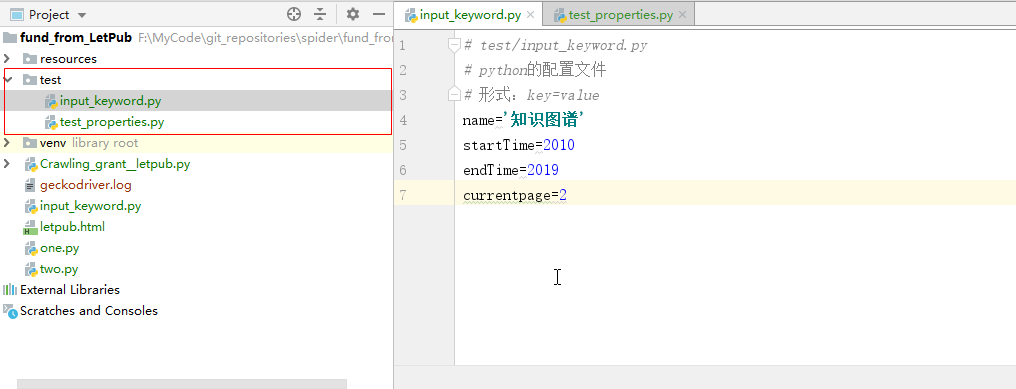The width and height of the screenshot is (1016, 389).
Task: Expand the venv library root folder
Action: [x=6, y=143]
